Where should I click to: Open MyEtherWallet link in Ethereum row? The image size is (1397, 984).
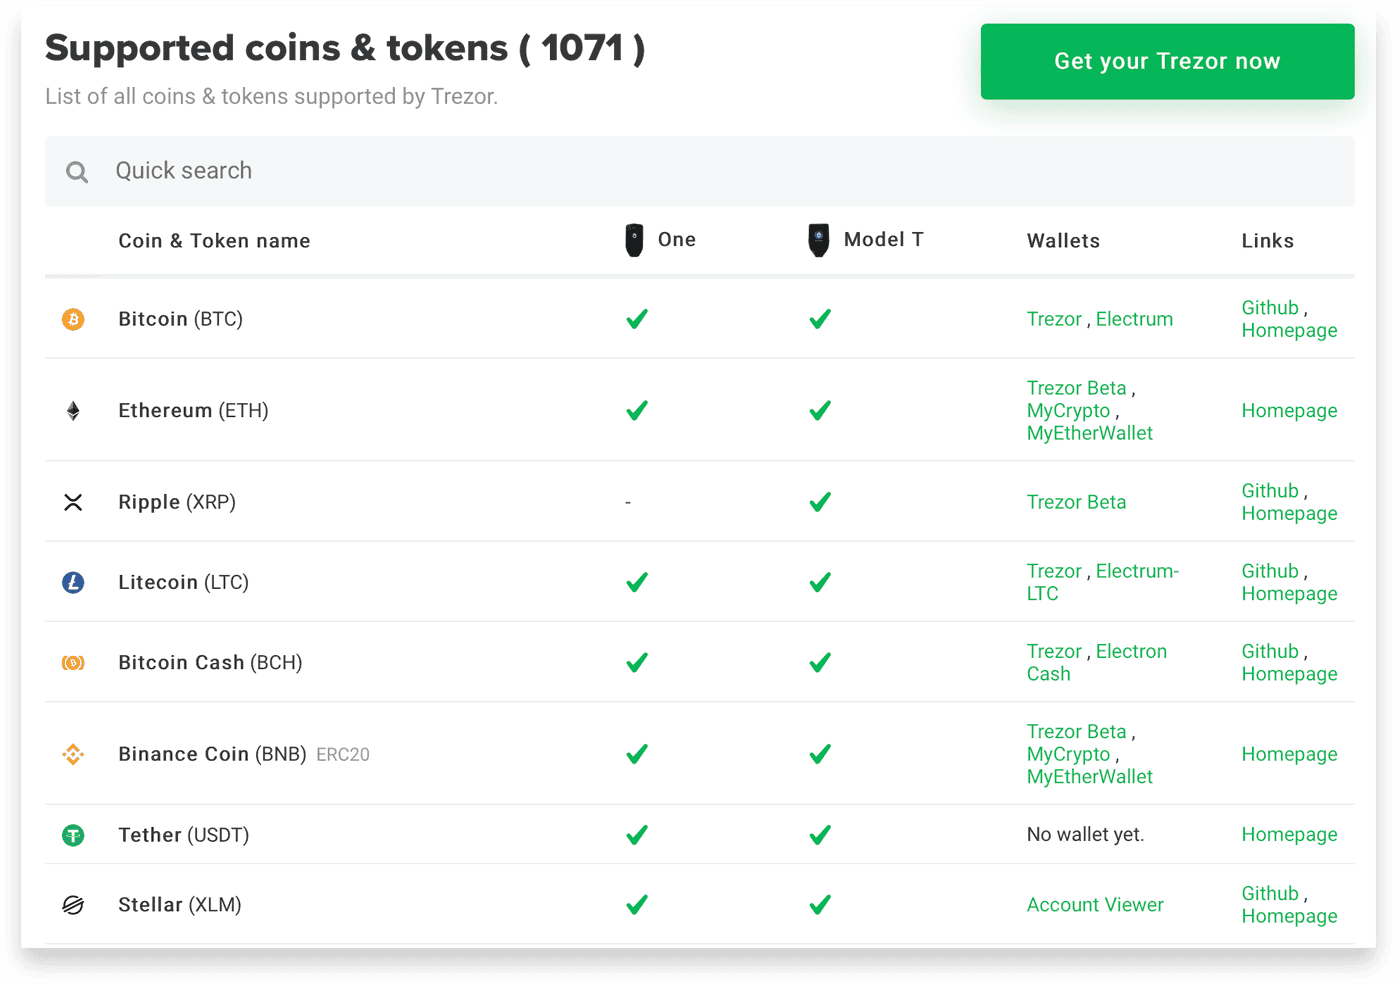click(x=1089, y=433)
